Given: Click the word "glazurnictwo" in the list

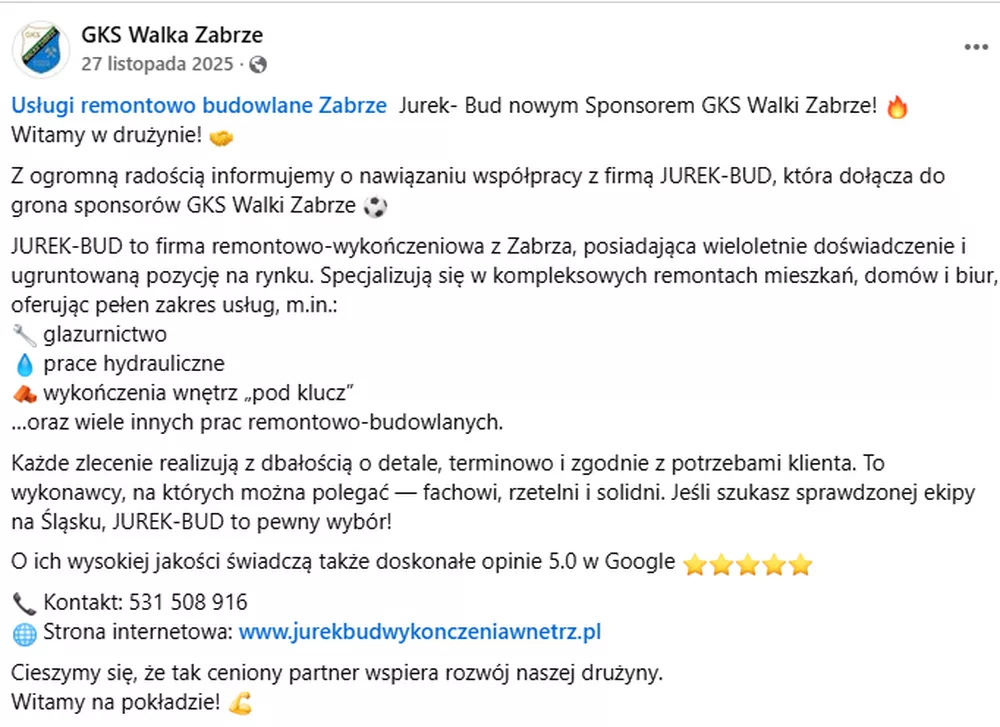Looking at the screenshot, I should (105, 334).
